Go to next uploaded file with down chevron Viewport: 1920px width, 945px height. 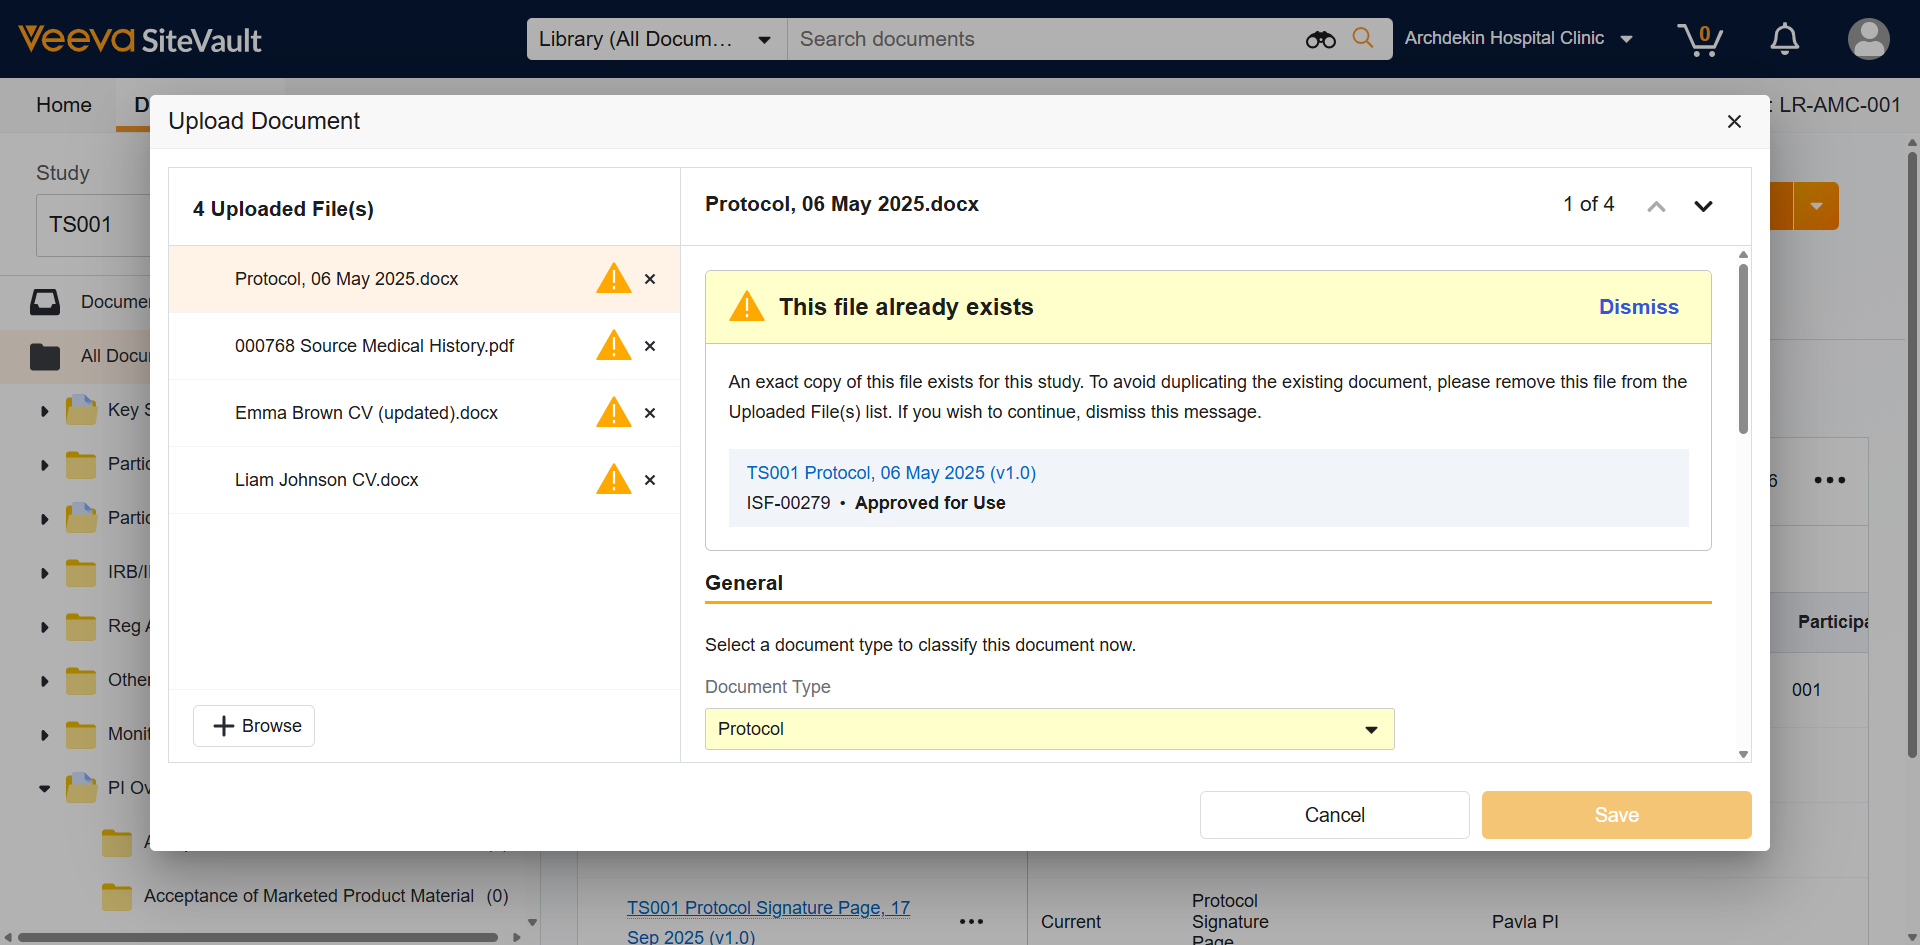tap(1704, 206)
